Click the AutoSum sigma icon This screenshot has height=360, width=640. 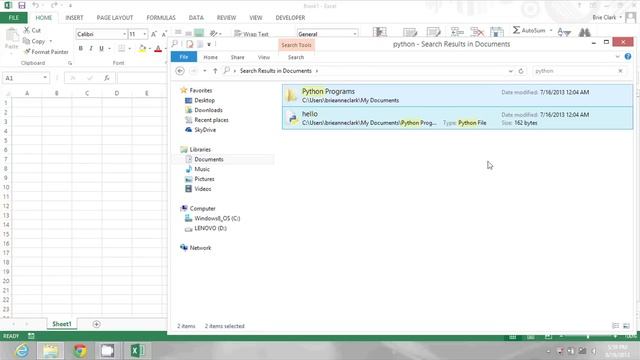tap(516, 30)
